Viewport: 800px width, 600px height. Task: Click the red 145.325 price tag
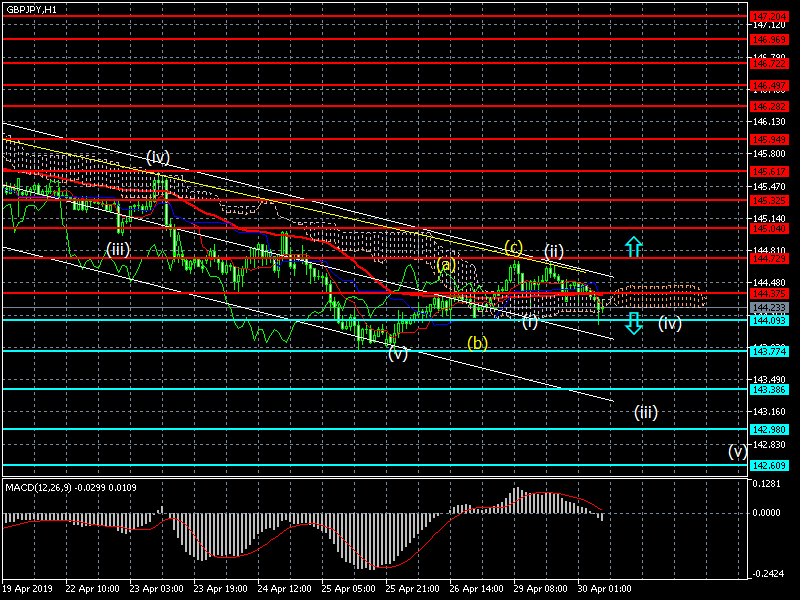click(769, 200)
